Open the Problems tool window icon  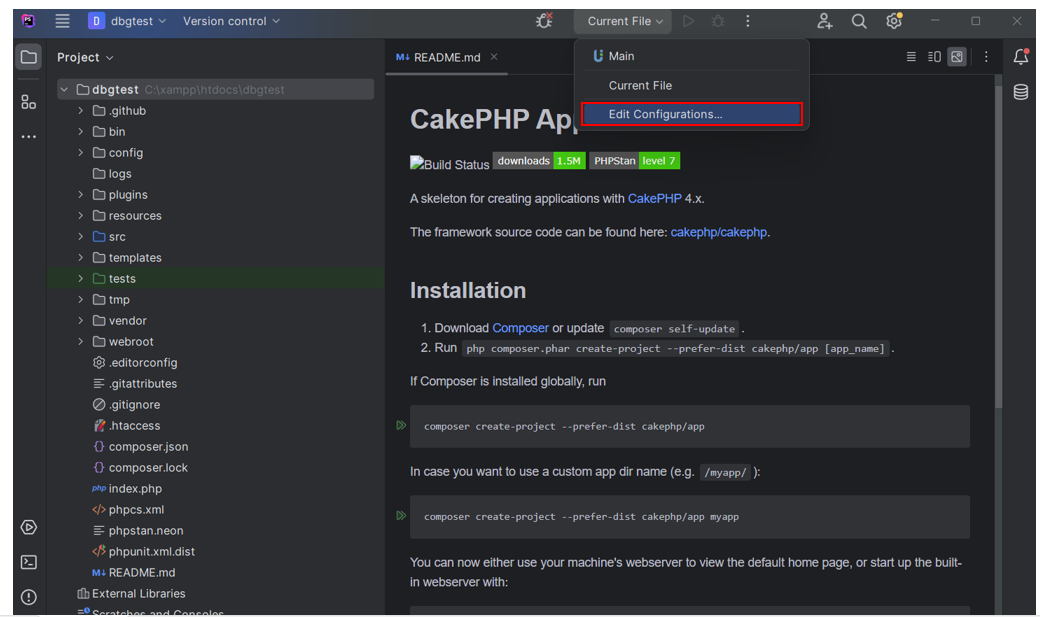(29, 597)
